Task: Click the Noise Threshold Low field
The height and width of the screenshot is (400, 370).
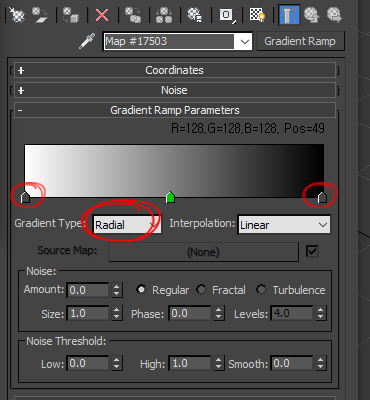Action: pos(88,363)
